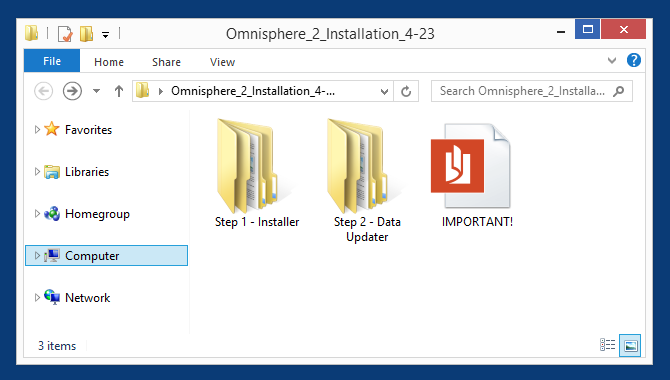Screen dimensions: 670x380
Task: Expand the Computer tree node
Action: (37, 256)
